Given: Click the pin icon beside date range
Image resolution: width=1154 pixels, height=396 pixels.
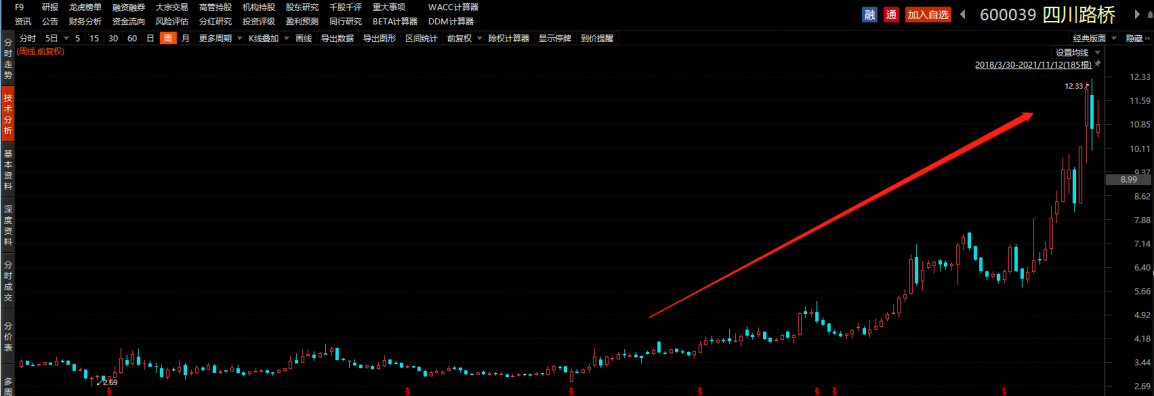Looking at the screenshot, I should [x=1097, y=65].
